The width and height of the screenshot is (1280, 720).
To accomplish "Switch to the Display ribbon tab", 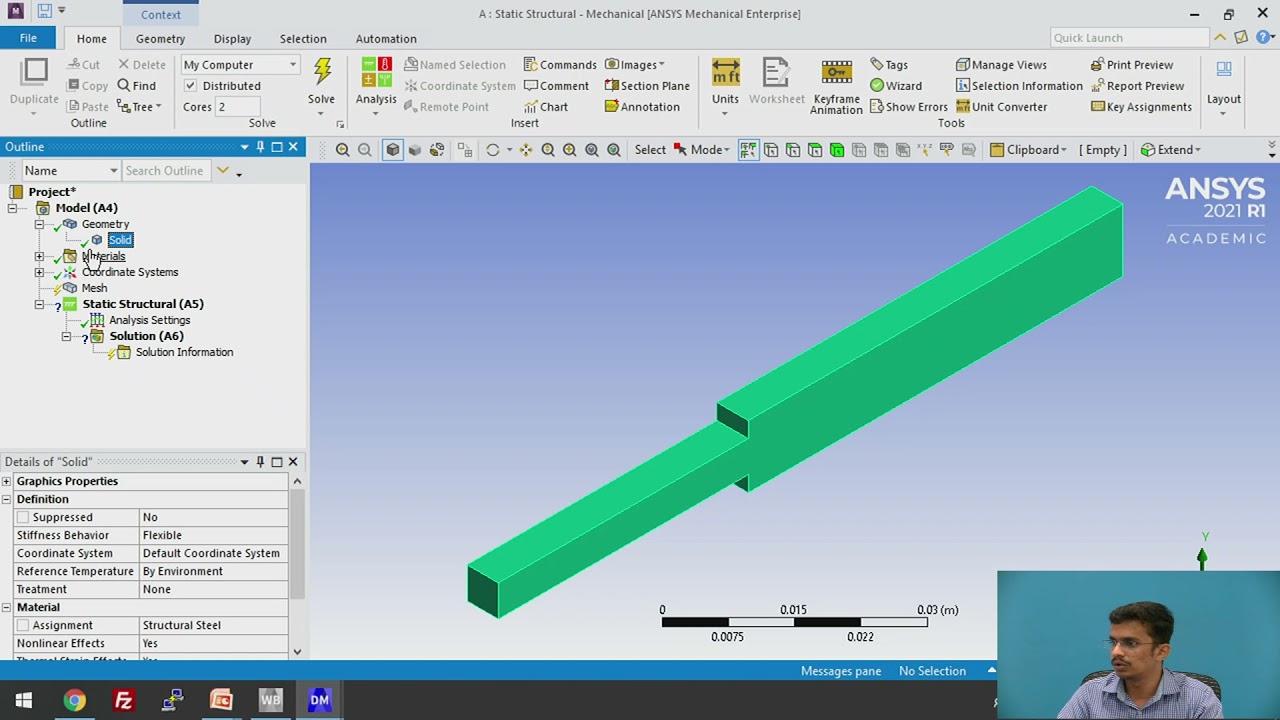I will click(x=232, y=39).
